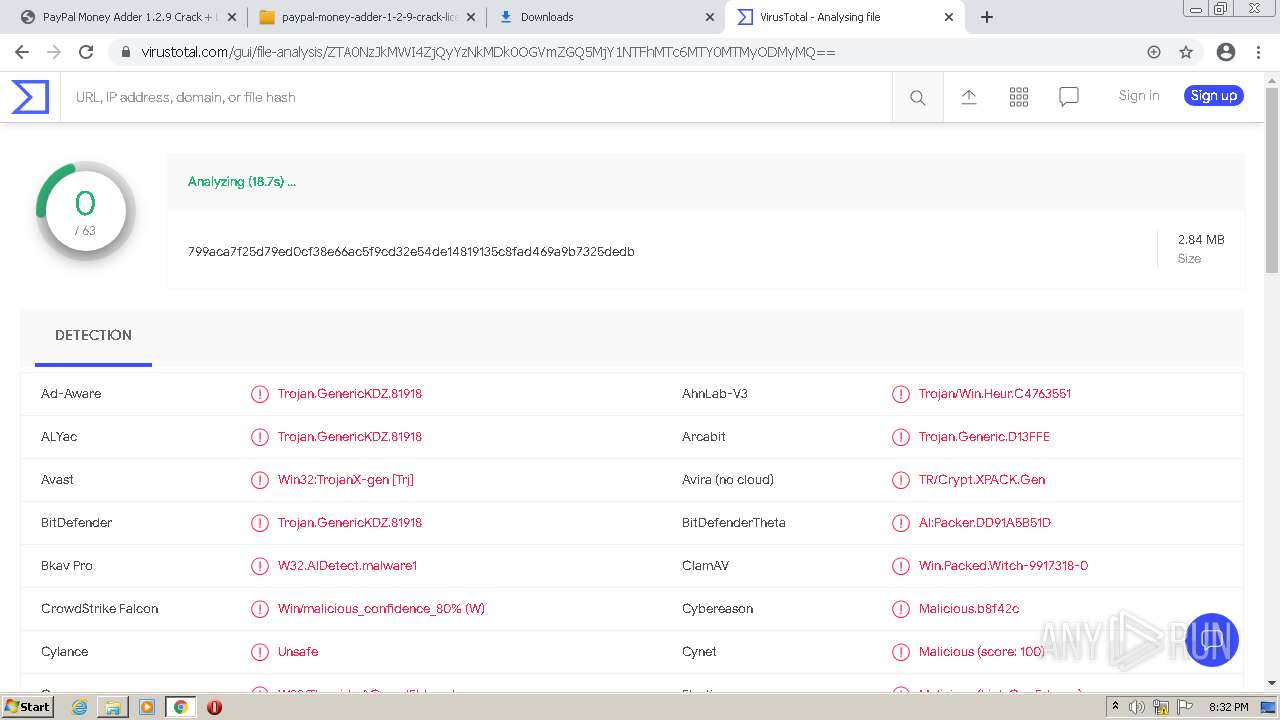Click Cybereason result Malicious.b8f42c

pos(969,609)
